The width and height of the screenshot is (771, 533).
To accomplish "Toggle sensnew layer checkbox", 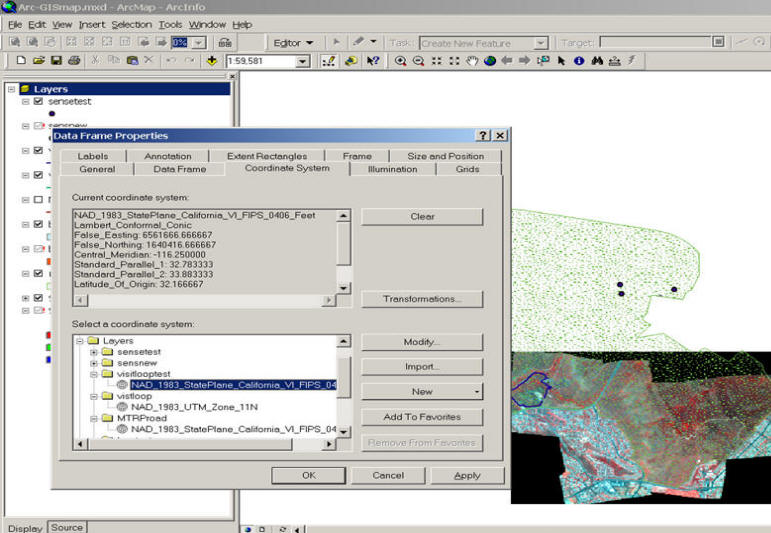I will pos(38,126).
